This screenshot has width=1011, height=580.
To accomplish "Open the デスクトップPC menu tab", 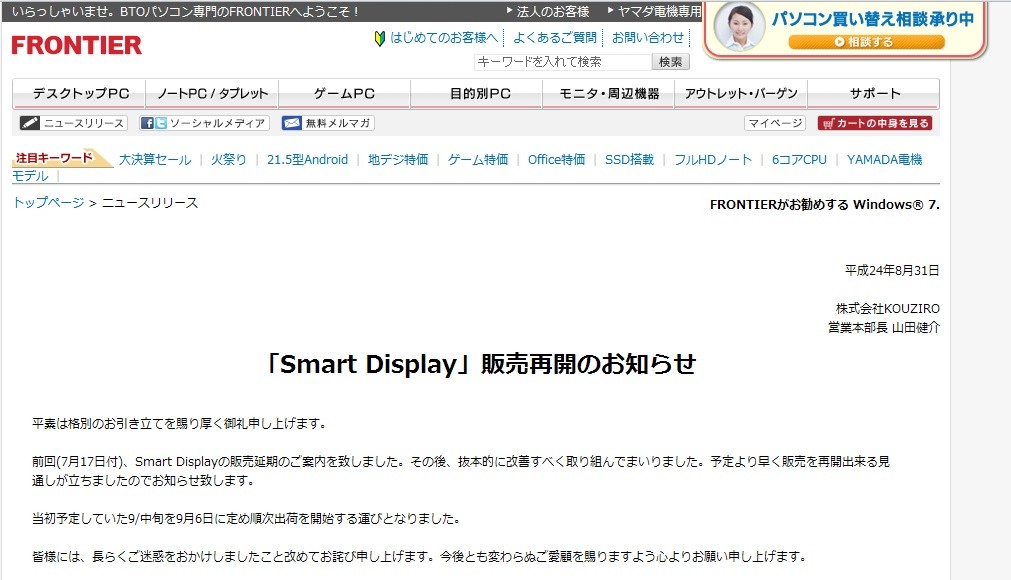I will tap(79, 94).
